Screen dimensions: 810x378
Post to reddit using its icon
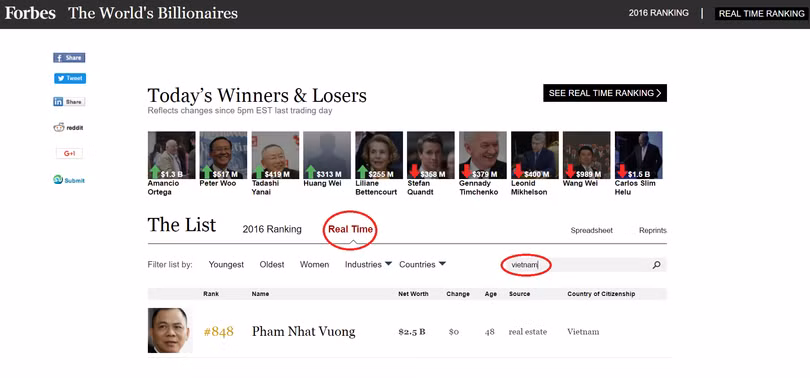69,128
